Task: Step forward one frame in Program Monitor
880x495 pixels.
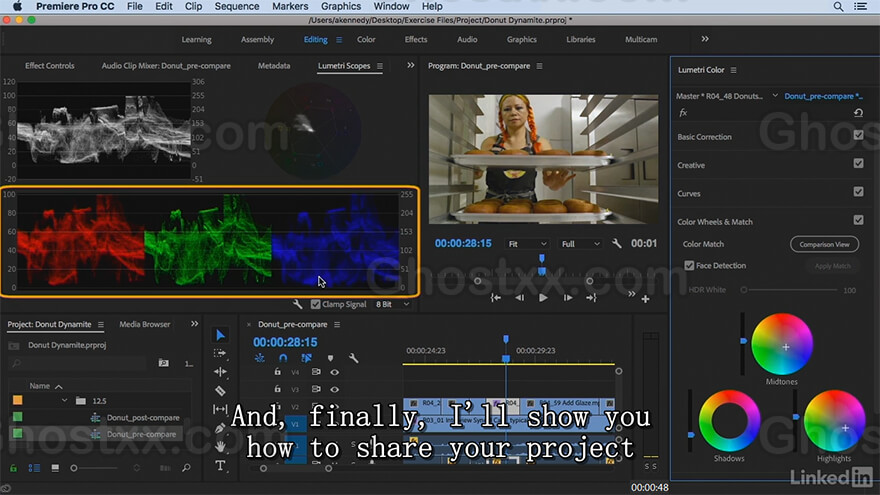Action: 568,298
